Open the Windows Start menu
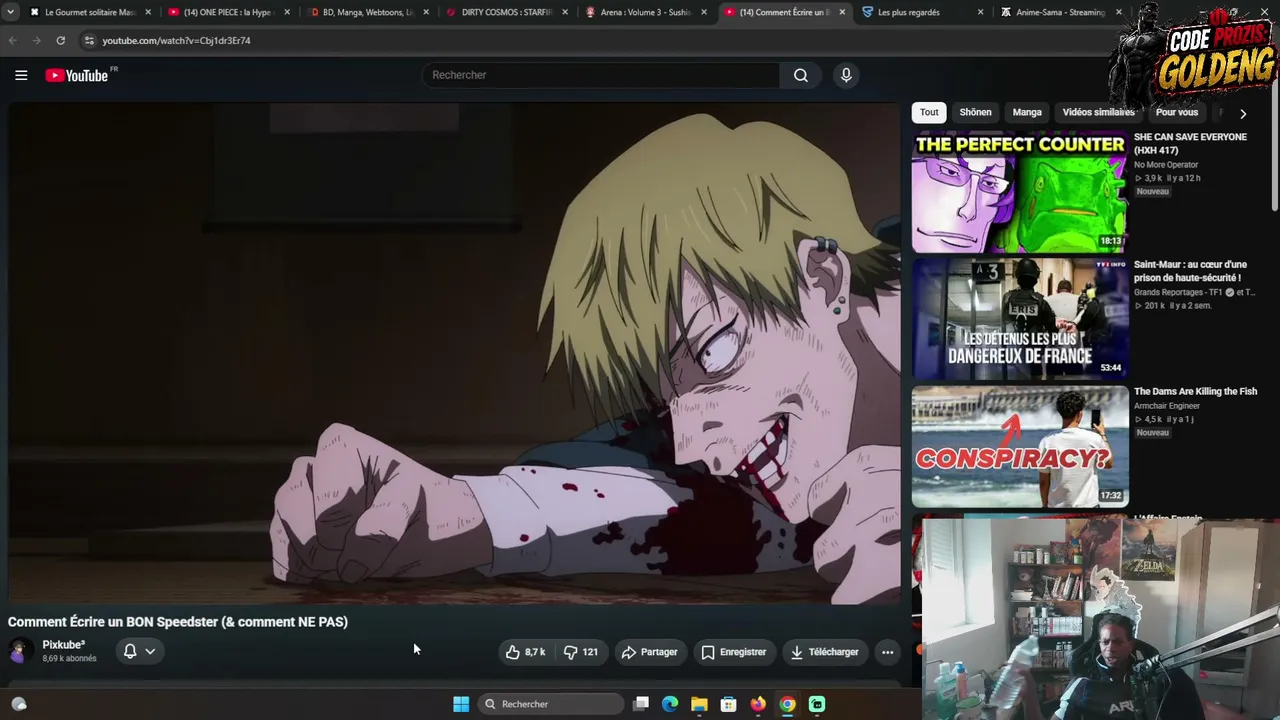 click(x=461, y=704)
